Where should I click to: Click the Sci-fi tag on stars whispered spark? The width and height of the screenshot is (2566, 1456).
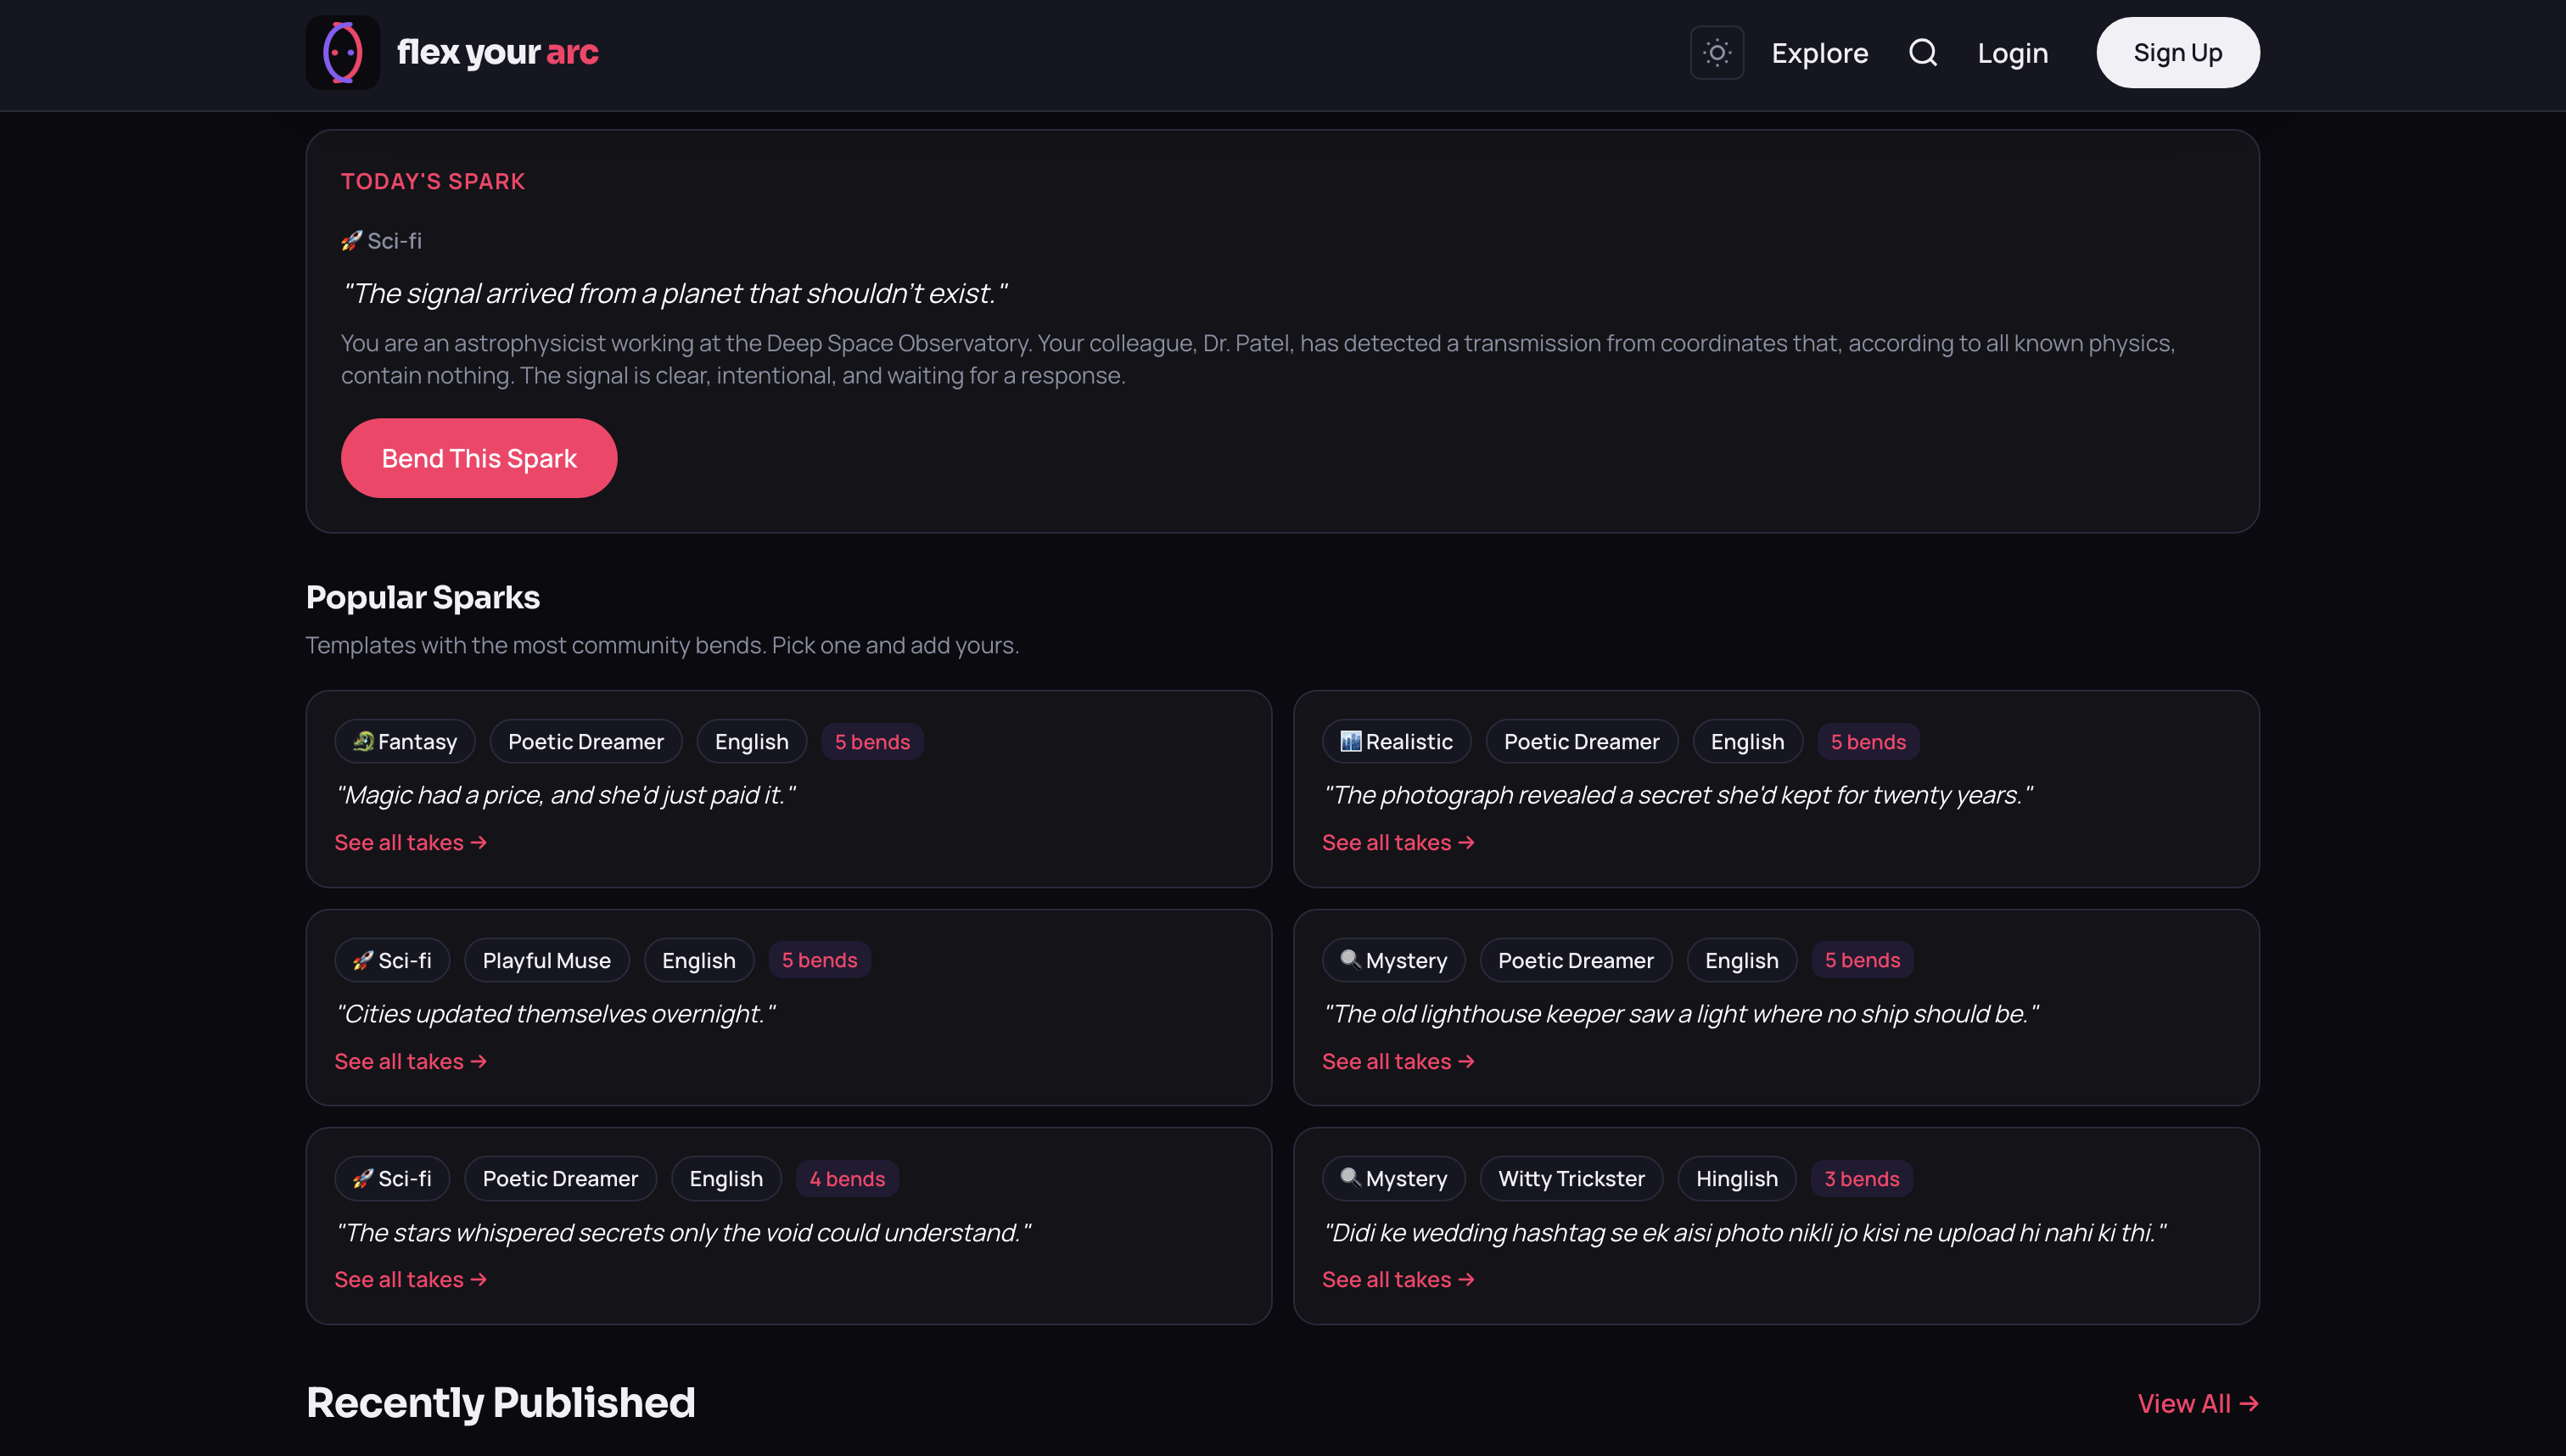tap(392, 1178)
